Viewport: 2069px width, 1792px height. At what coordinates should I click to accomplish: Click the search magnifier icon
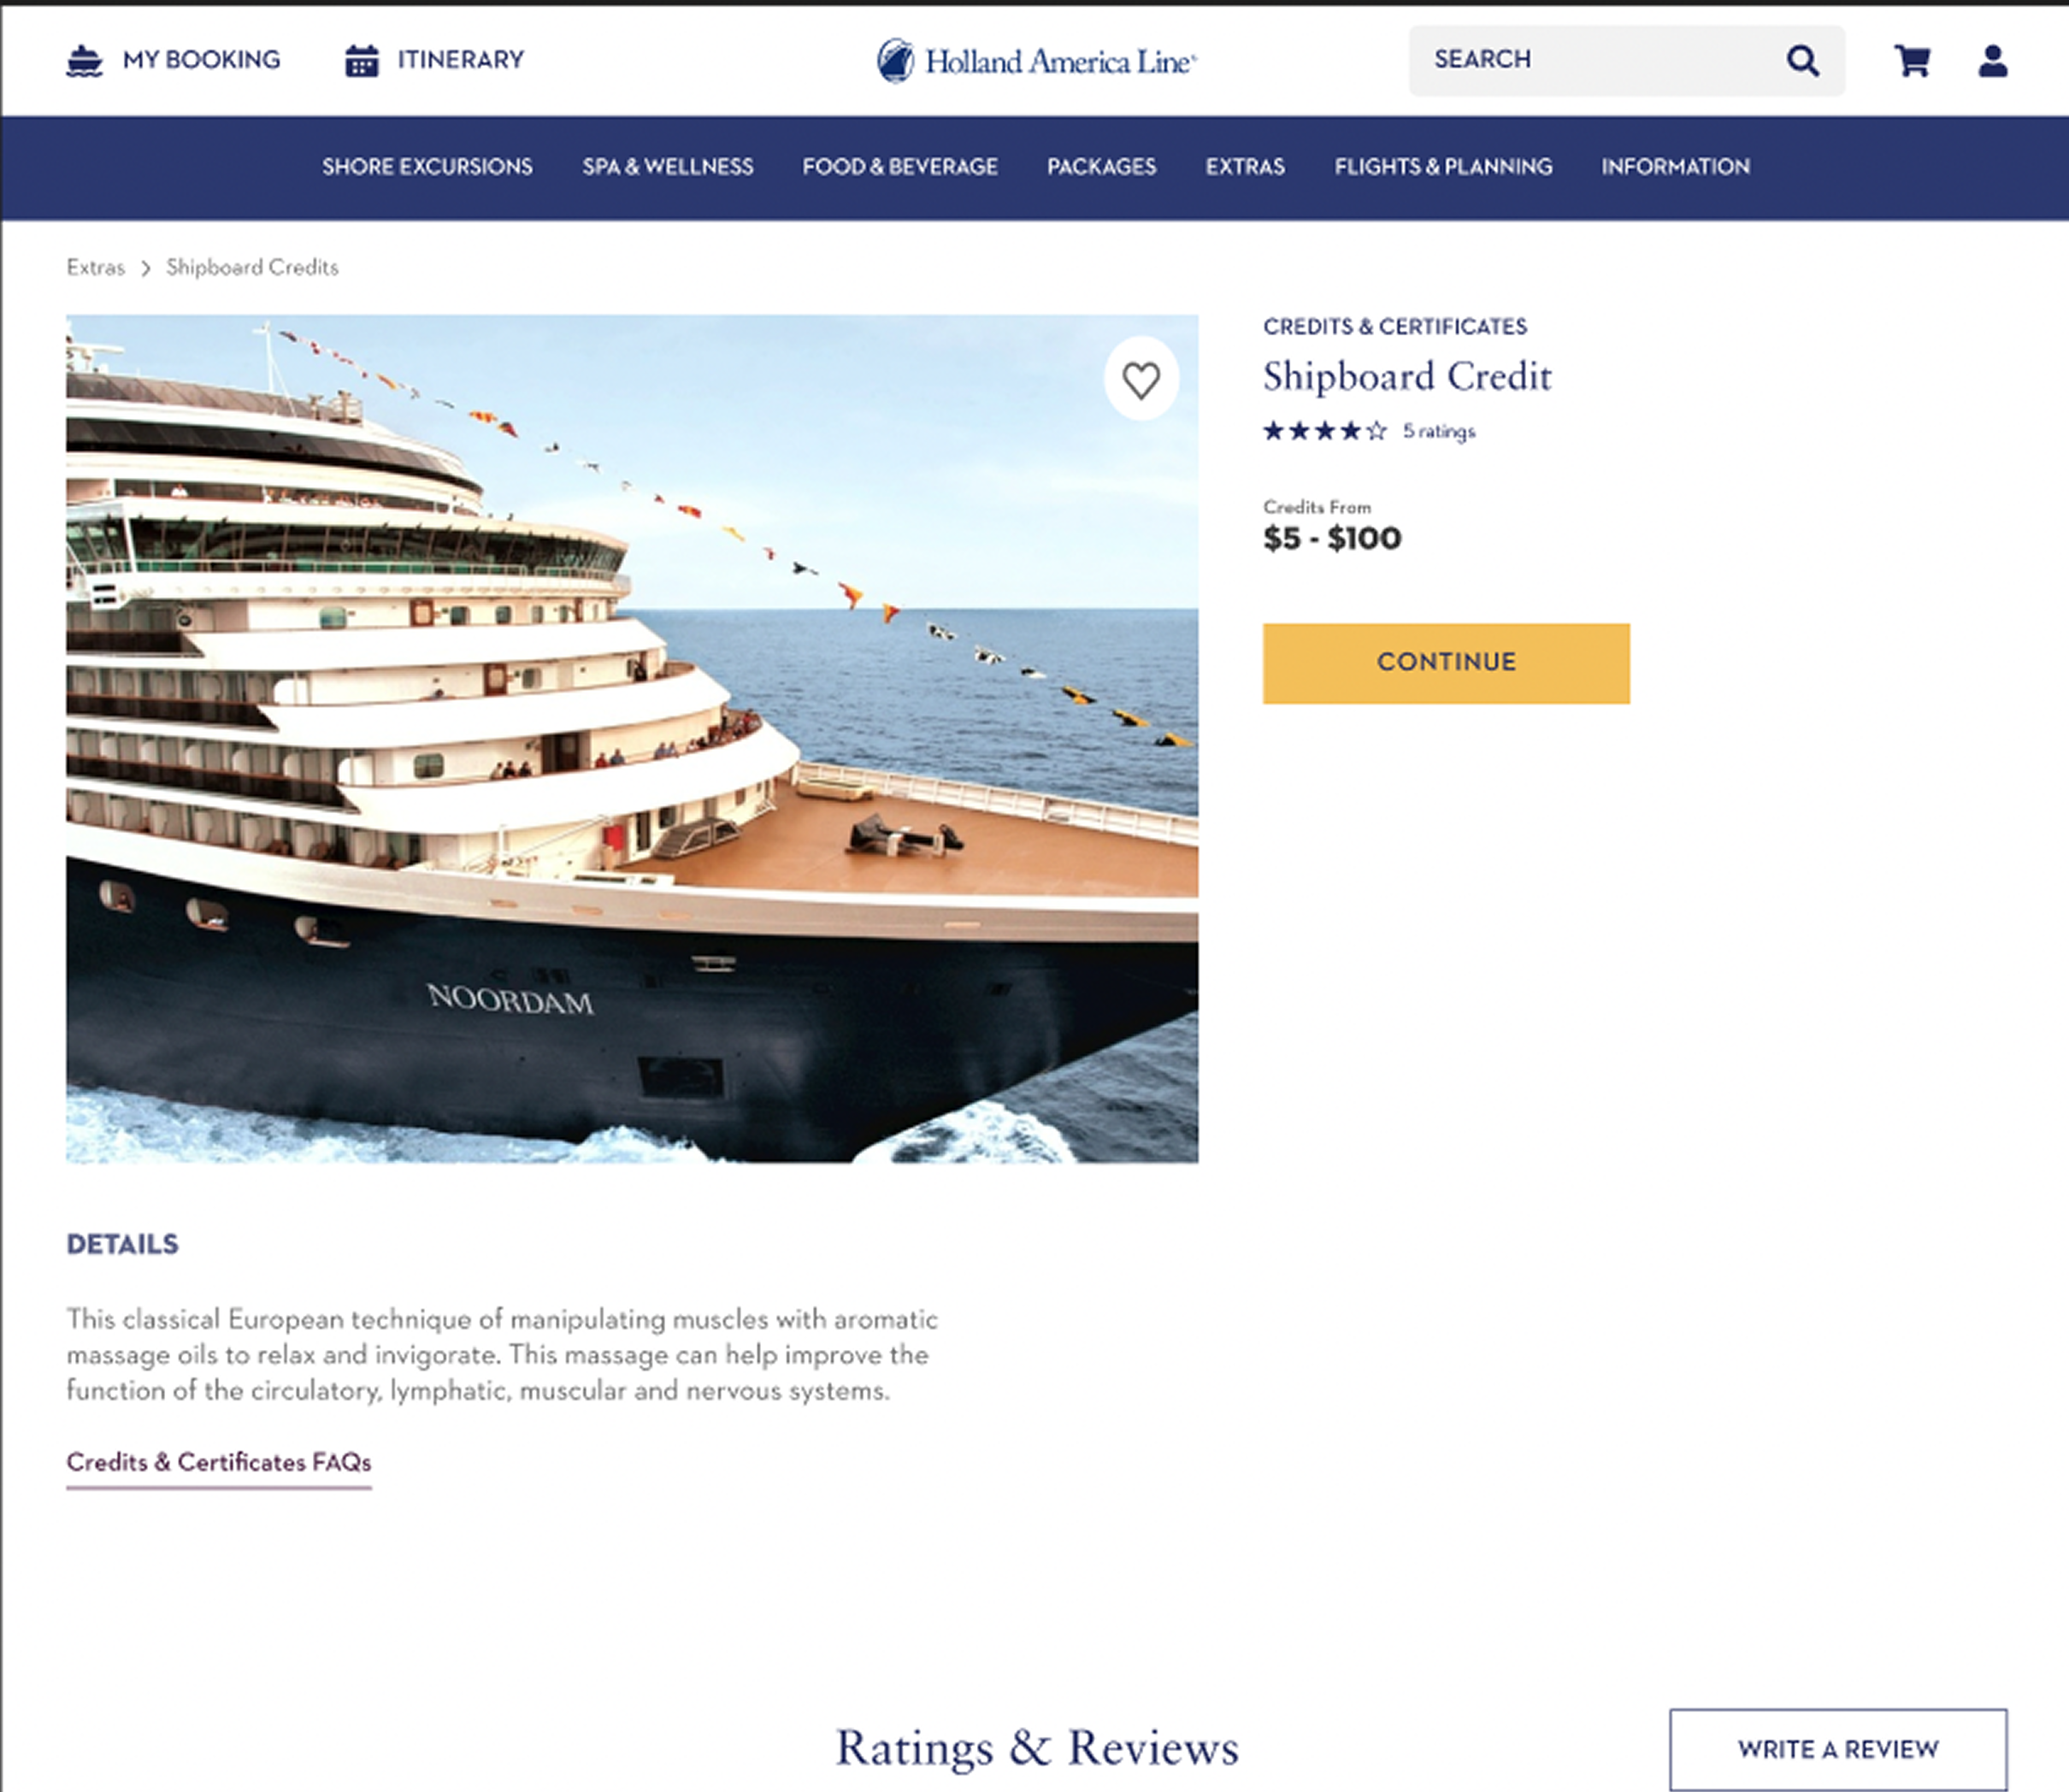click(1803, 61)
